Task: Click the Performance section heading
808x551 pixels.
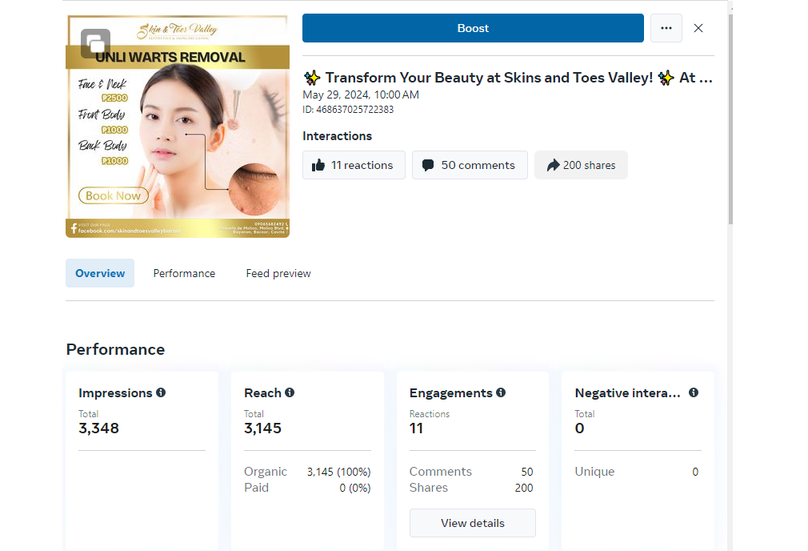Action: point(115,349)
